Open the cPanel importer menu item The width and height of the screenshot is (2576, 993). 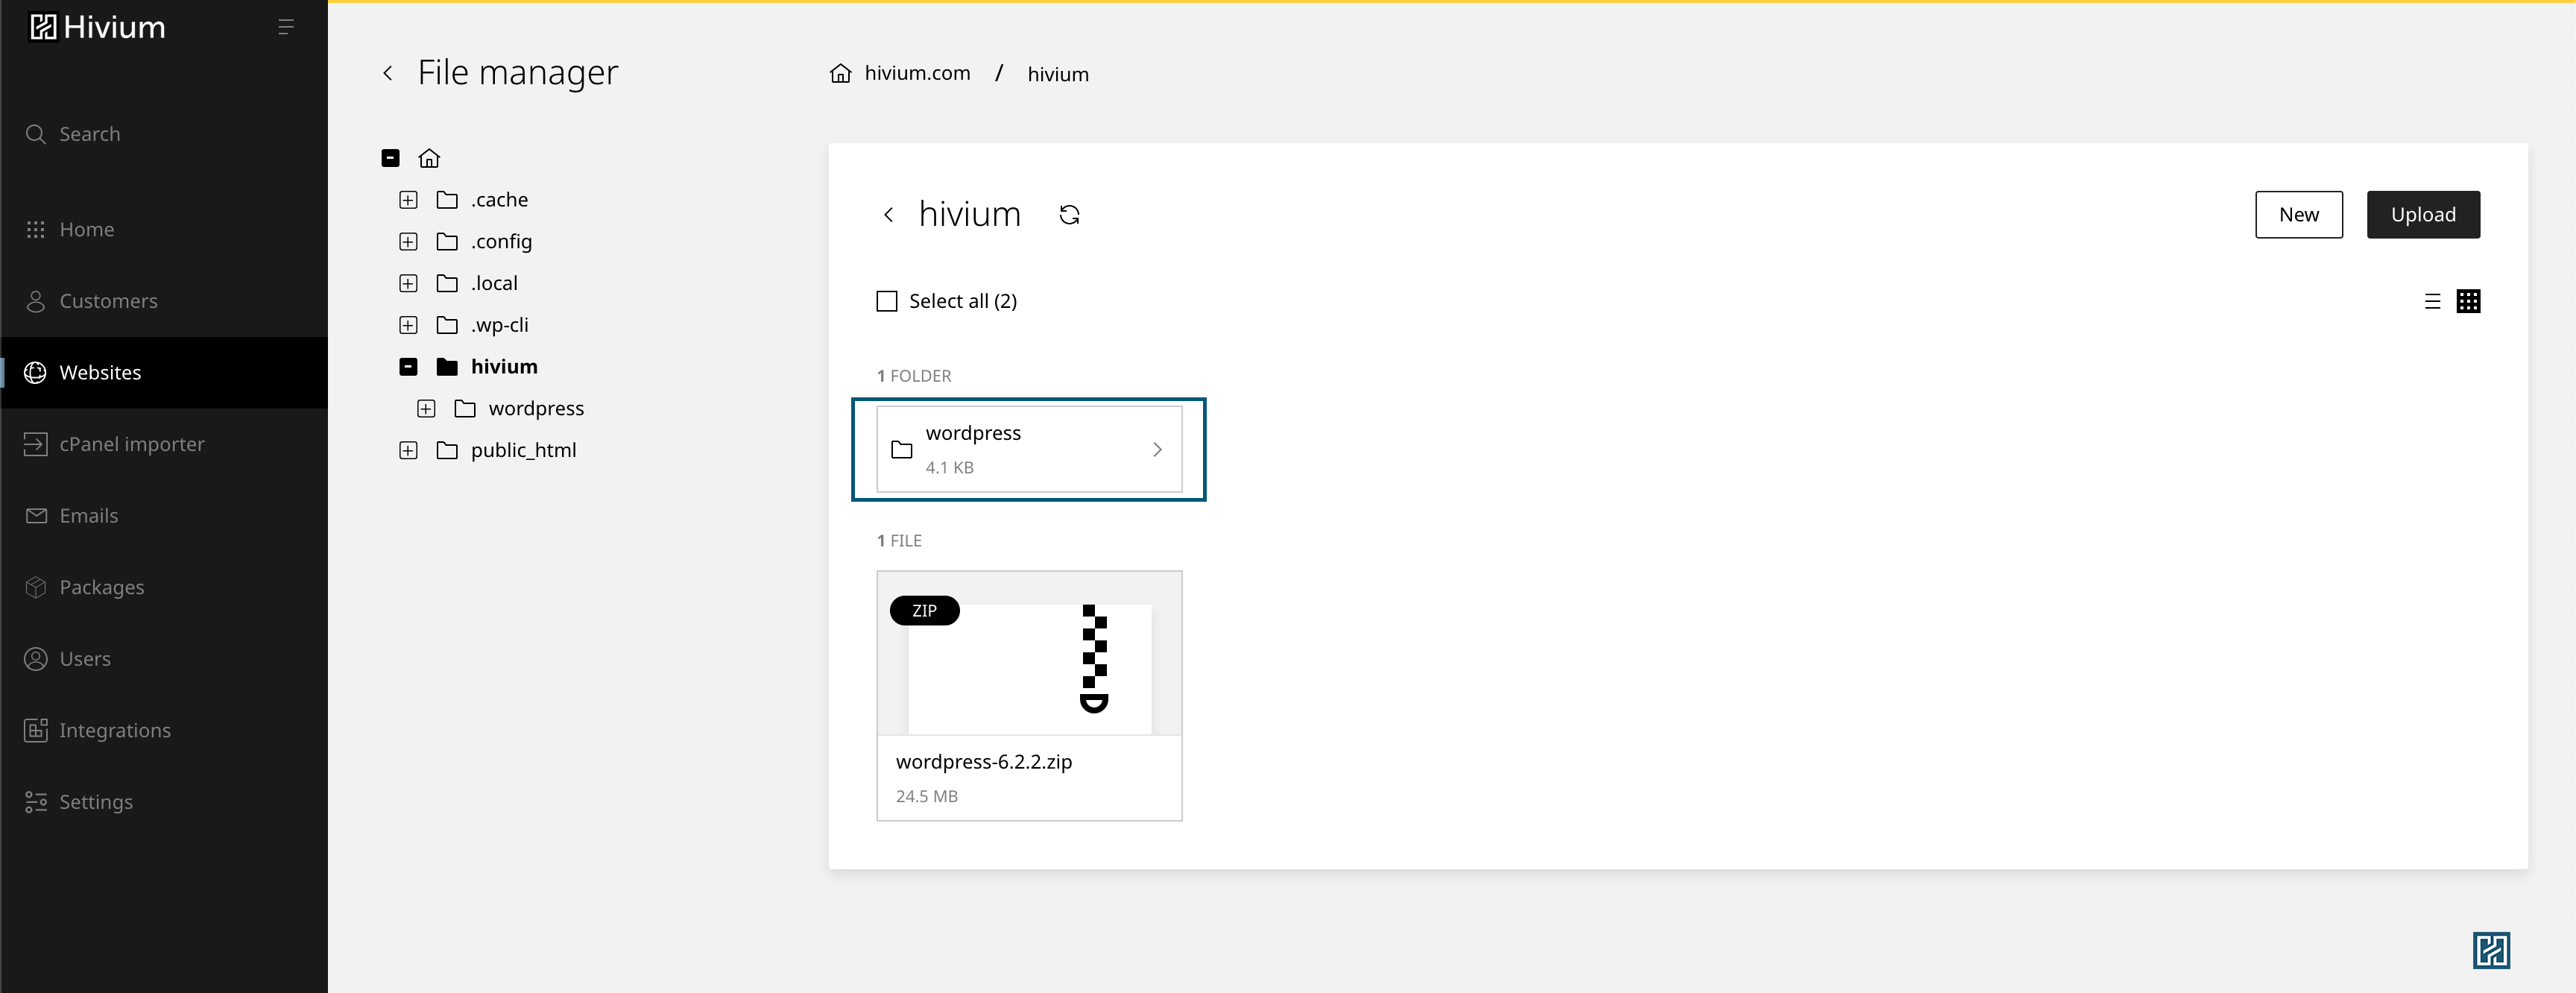164,444
